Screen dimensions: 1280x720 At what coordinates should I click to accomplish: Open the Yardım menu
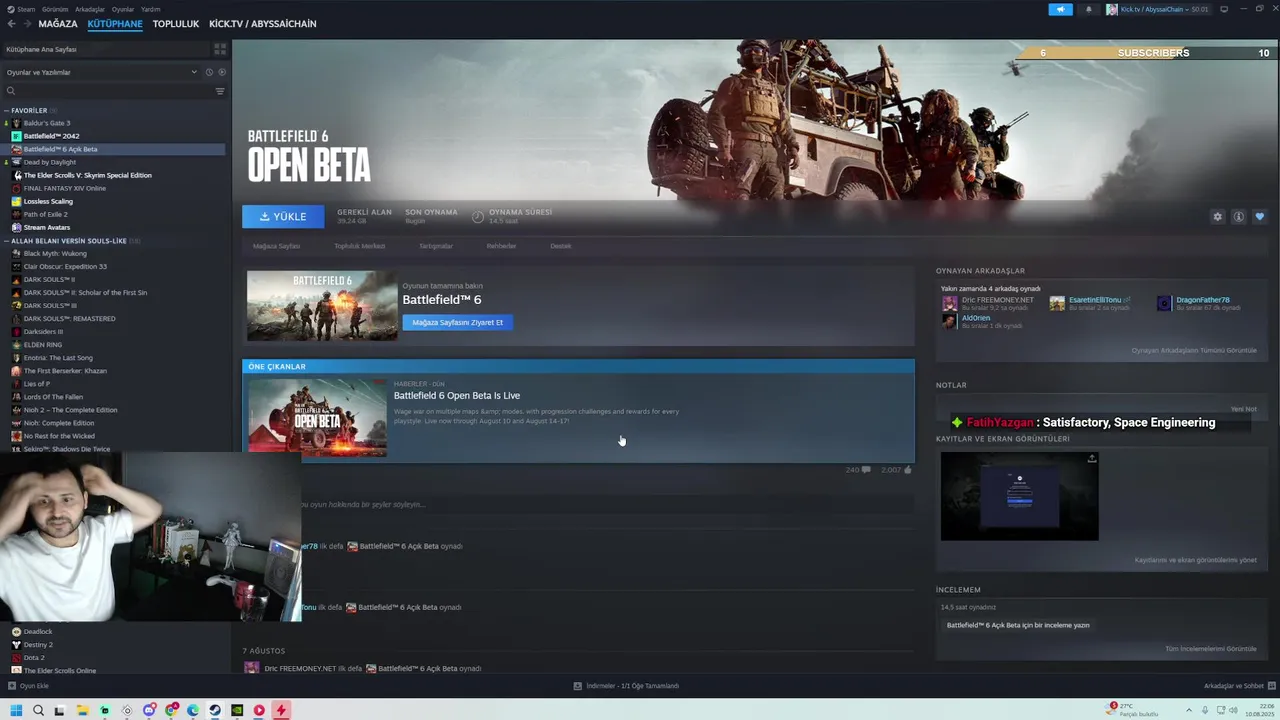[x=151, y=9]
